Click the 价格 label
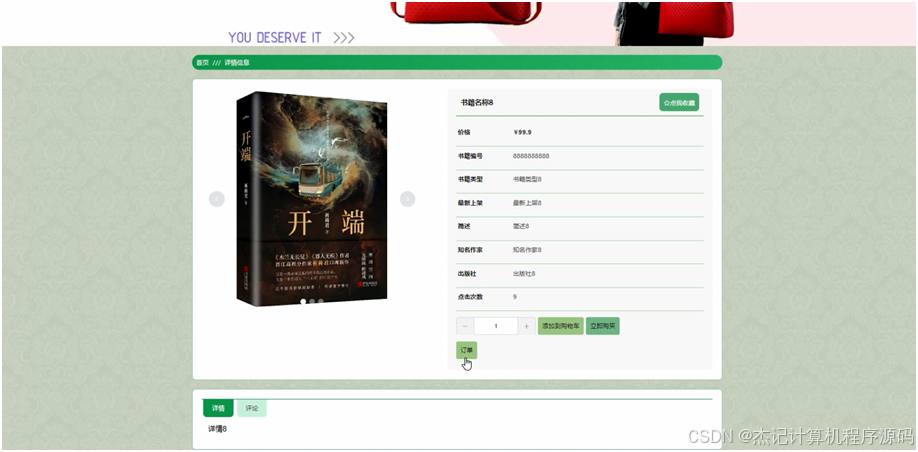Image resolution: width=918 pixels, height=452 pixels. 464,132
